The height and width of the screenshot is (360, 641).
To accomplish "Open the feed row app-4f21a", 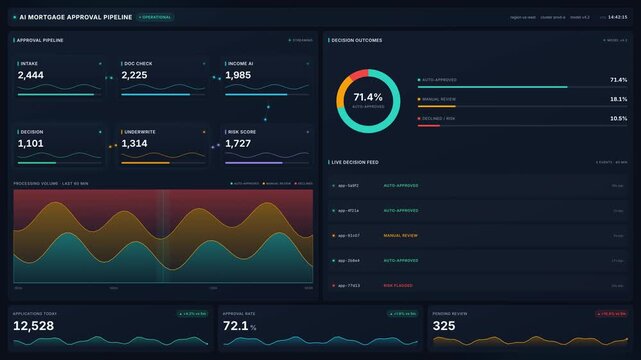I will [477, 210].
